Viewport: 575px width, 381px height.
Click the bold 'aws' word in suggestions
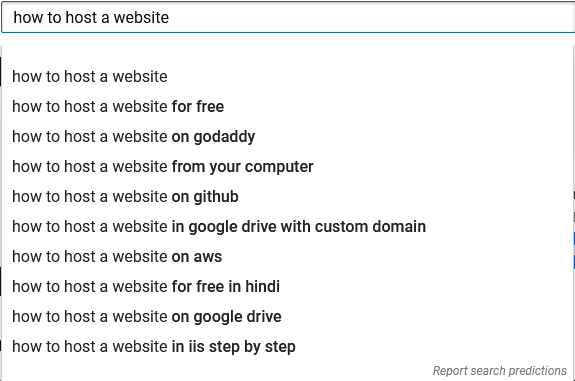[208, 257]
